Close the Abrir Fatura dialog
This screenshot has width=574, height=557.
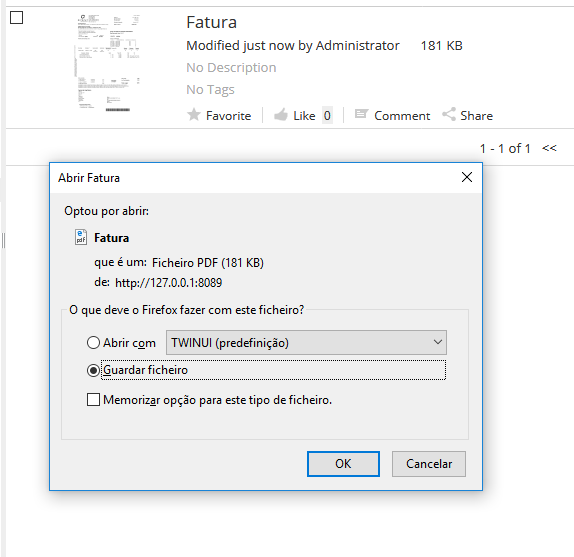tap(467, 177)
